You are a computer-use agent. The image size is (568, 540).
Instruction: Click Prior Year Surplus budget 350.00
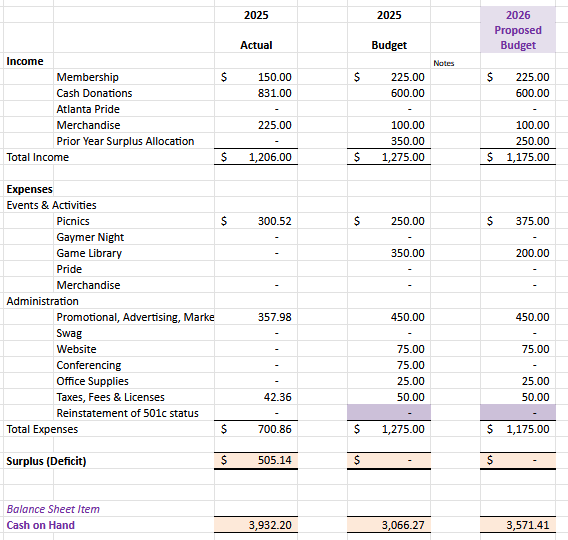point(408,141)
